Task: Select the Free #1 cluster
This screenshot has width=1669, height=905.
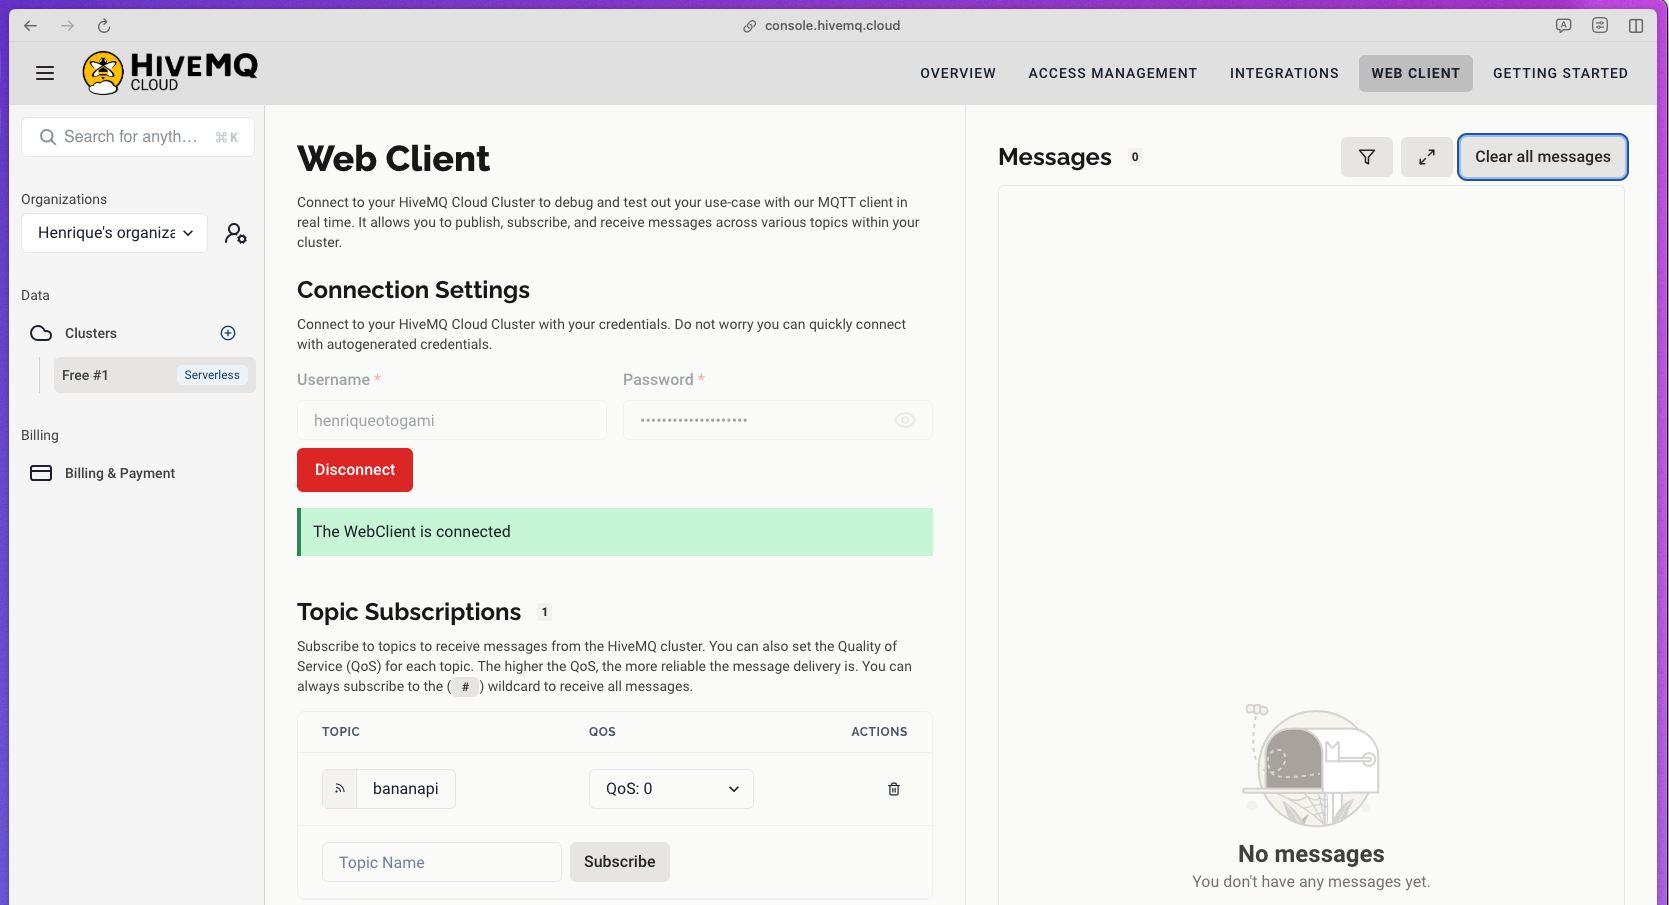Action: pos(155,375)
